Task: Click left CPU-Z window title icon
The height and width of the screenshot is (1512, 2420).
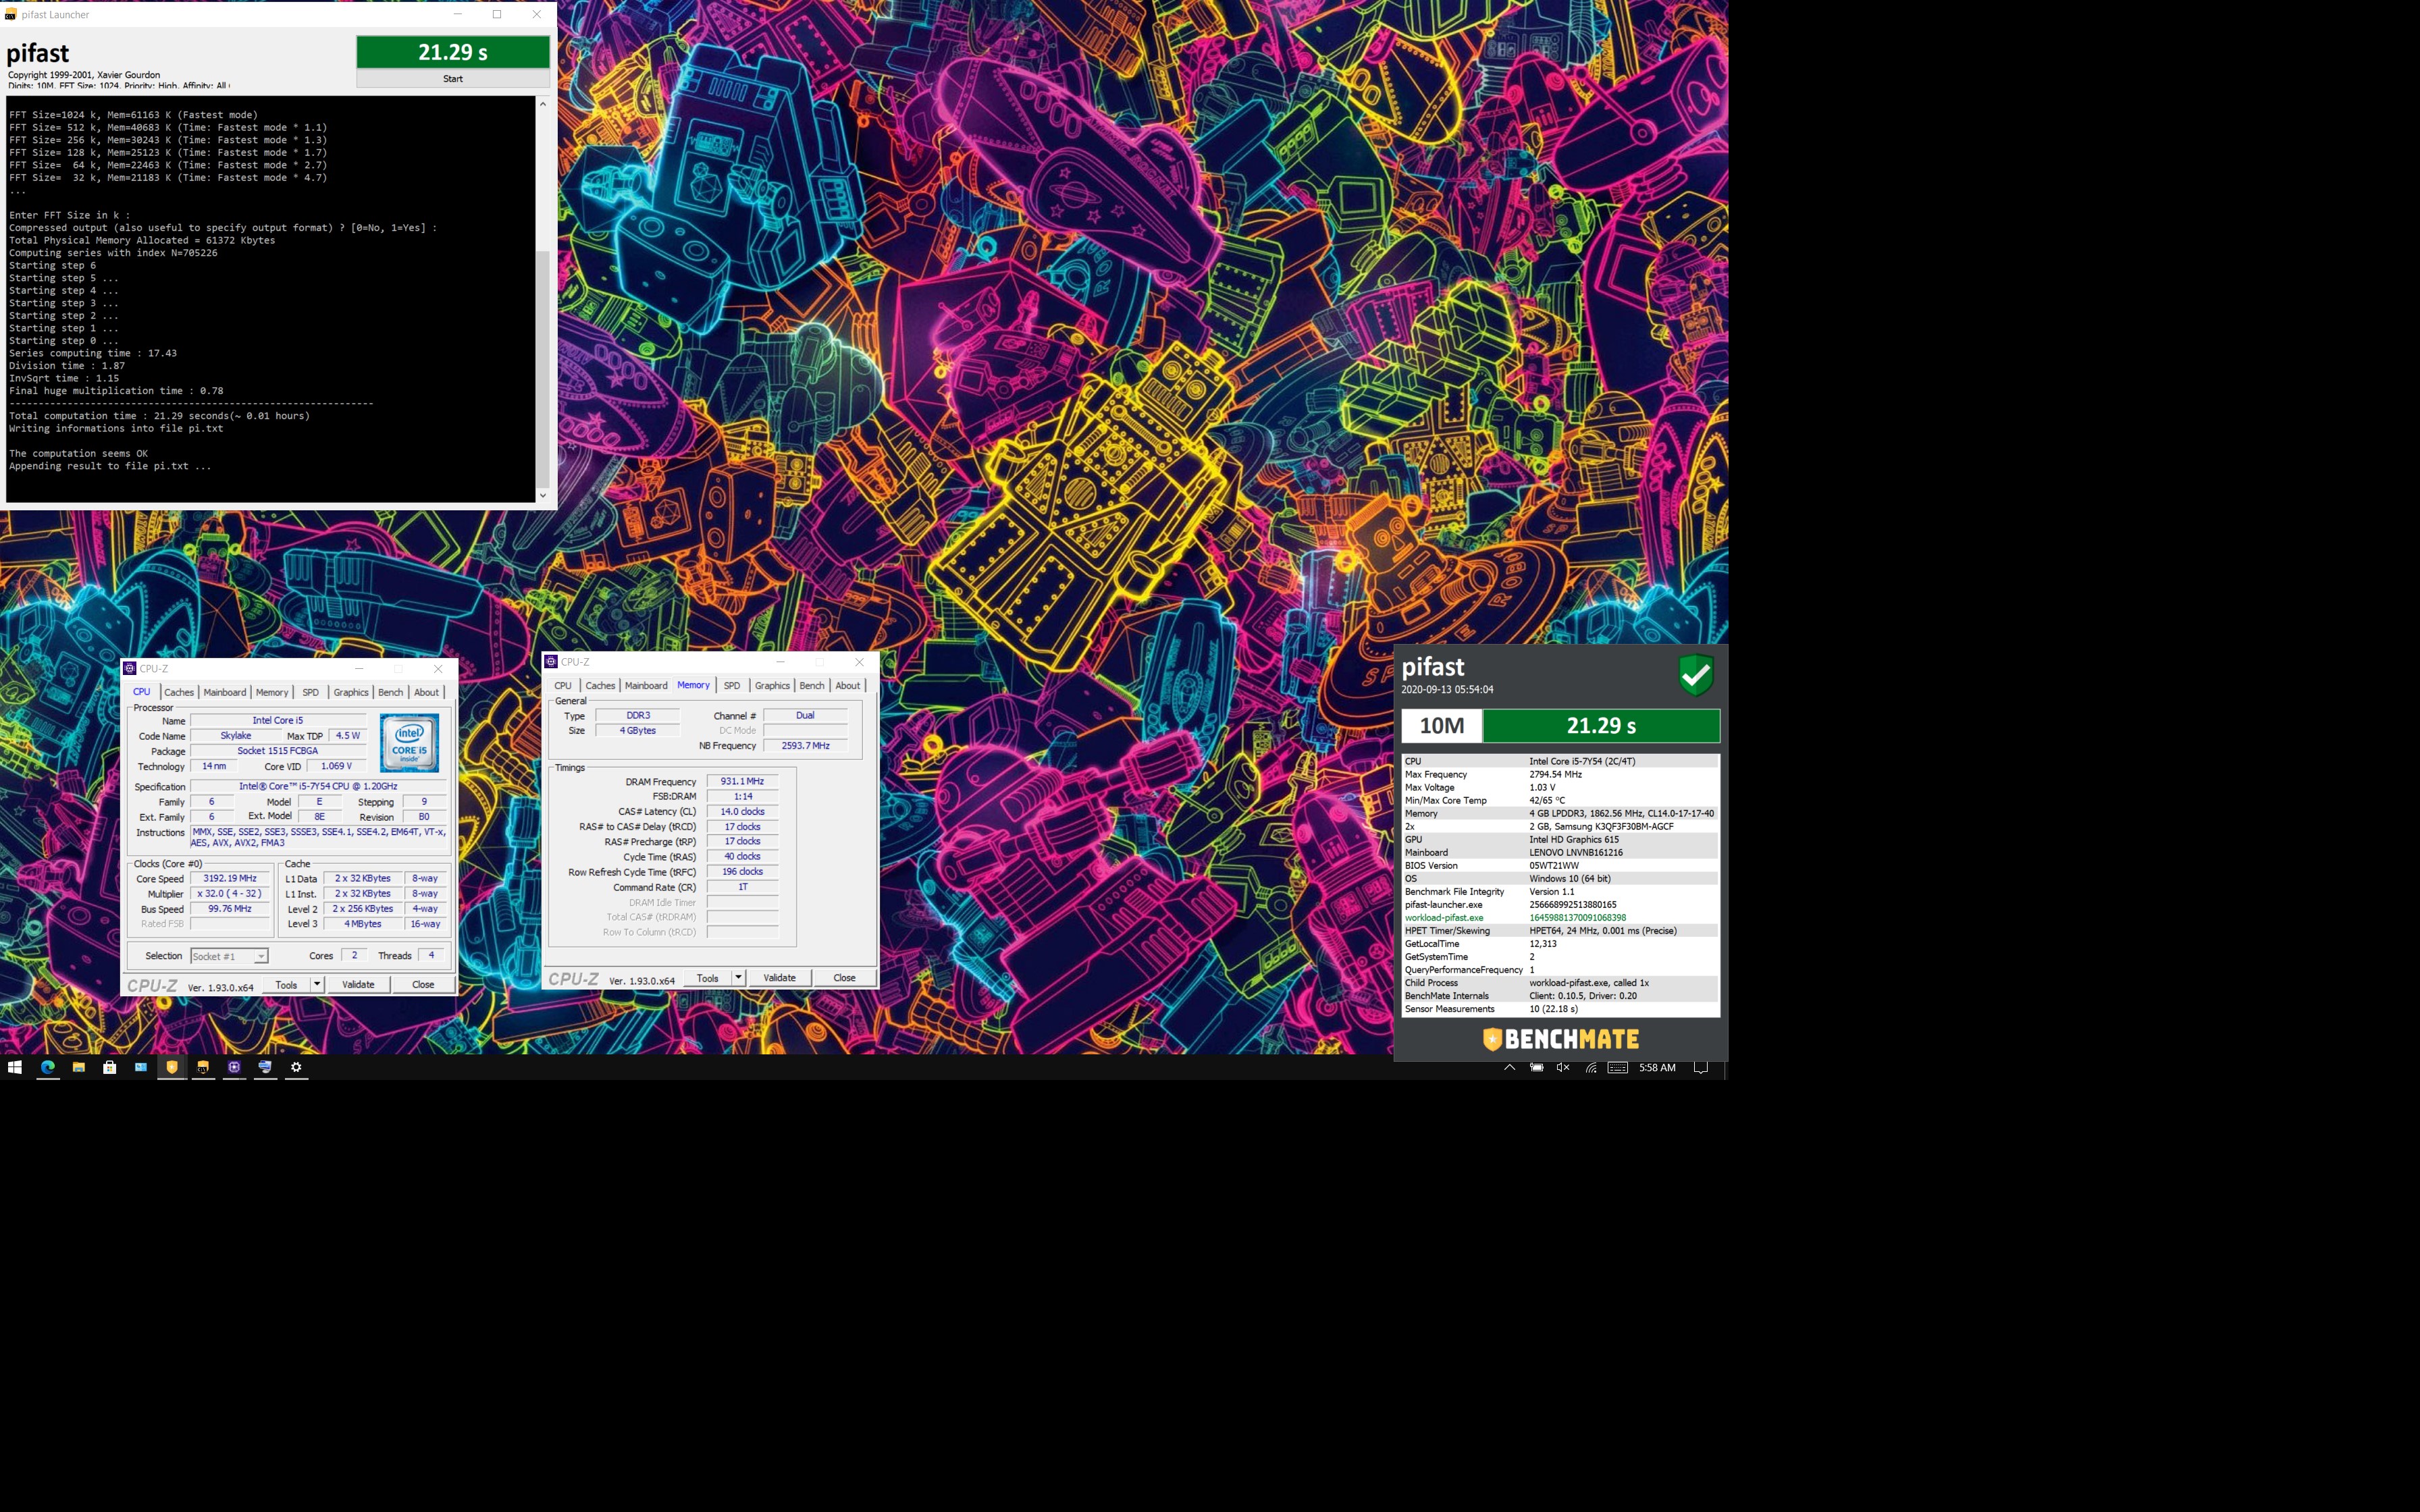Action: point(130,668)
